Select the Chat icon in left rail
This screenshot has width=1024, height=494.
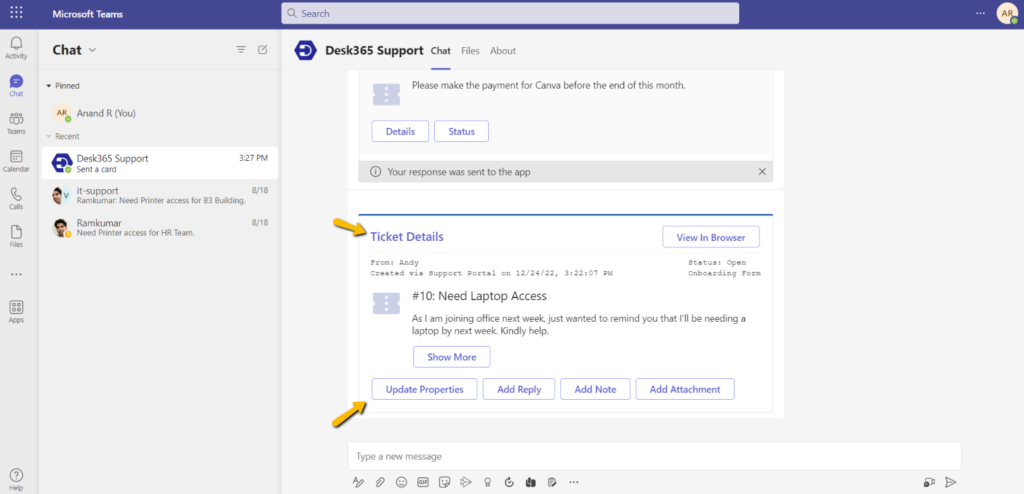[x=16, y=86]
